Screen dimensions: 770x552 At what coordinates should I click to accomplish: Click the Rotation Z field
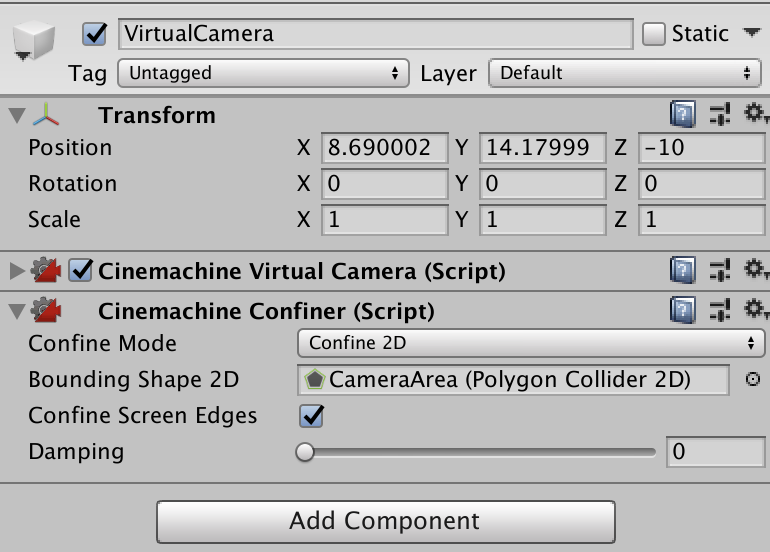(702, 184)
